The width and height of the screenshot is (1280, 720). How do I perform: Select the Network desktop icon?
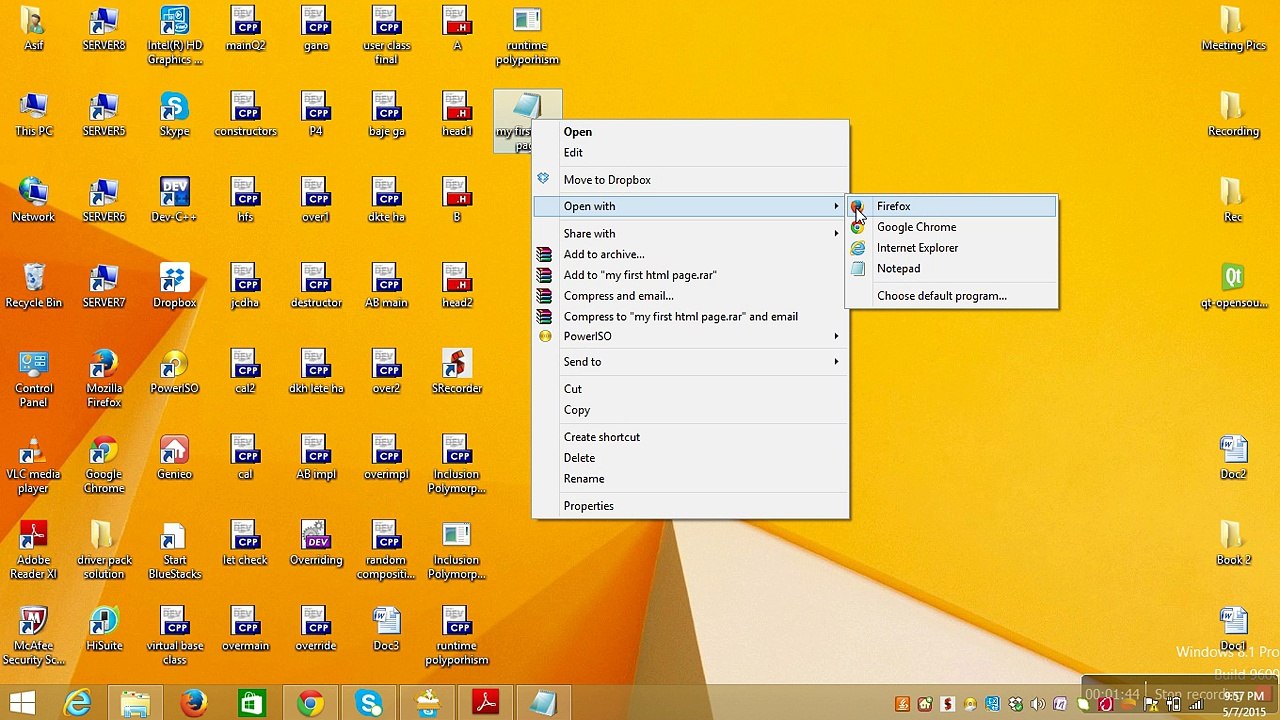33,200
